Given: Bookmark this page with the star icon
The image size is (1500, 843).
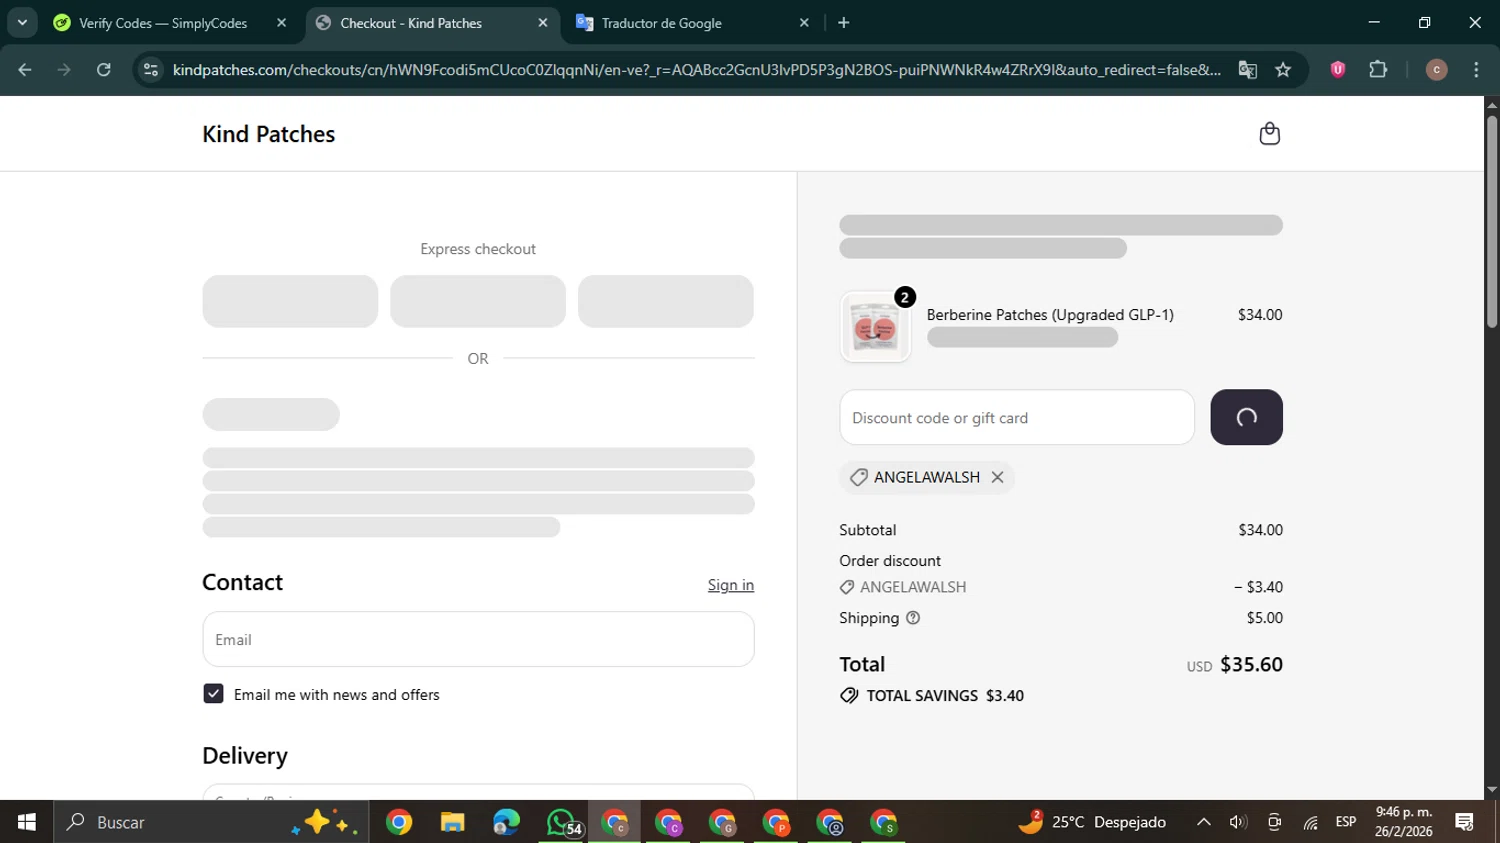Looking at the screenshot, I should [x=1283, y=70].
